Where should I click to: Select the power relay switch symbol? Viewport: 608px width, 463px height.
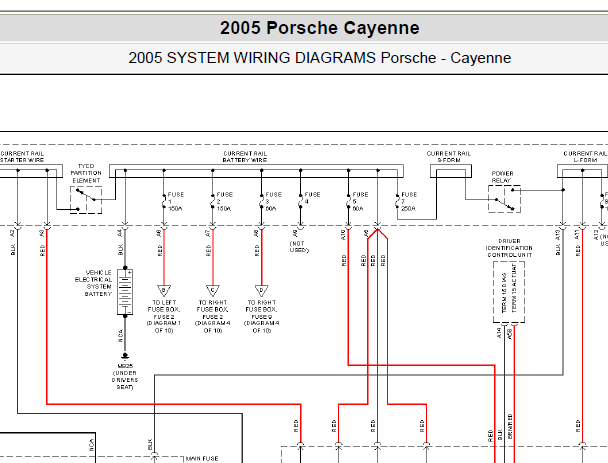(504, 199)
